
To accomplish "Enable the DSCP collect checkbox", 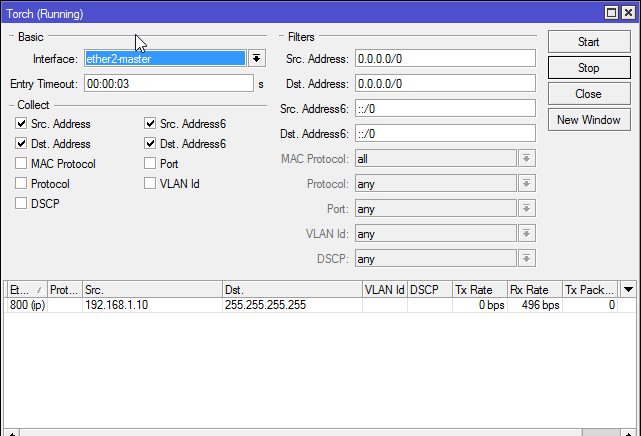I will (x=21, y=203).
